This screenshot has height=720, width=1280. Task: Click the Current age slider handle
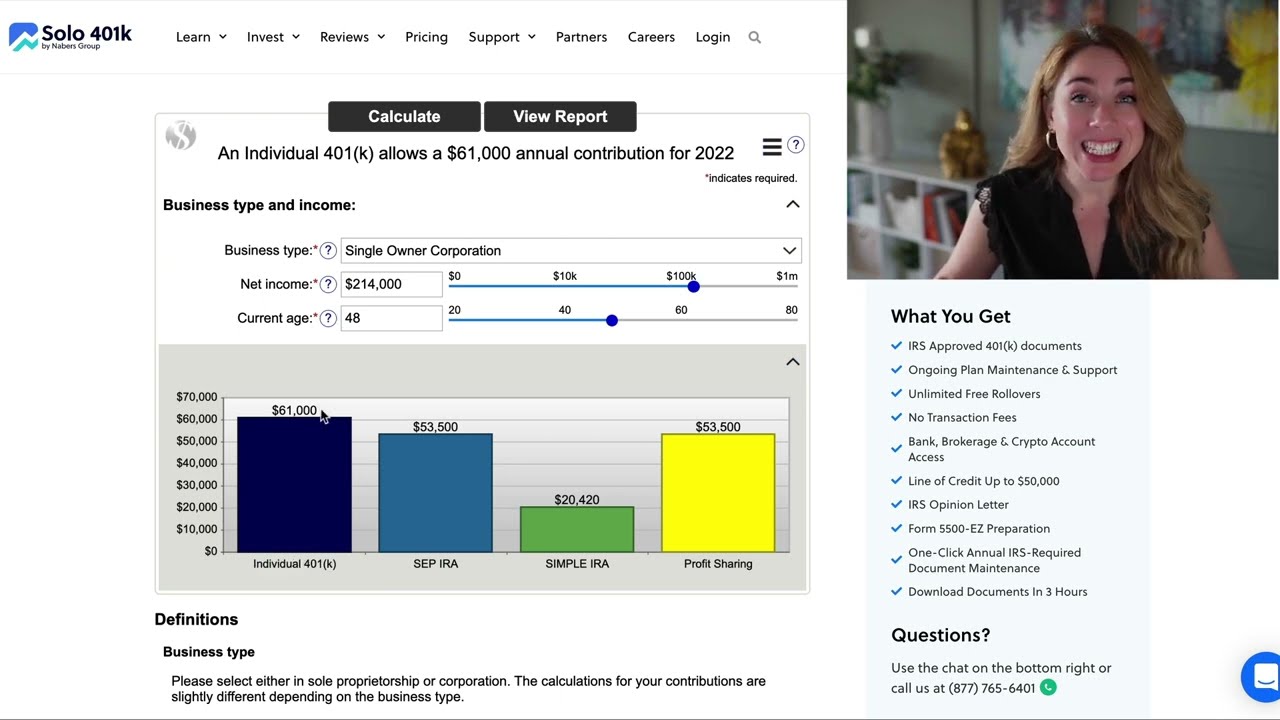[612, 321]
